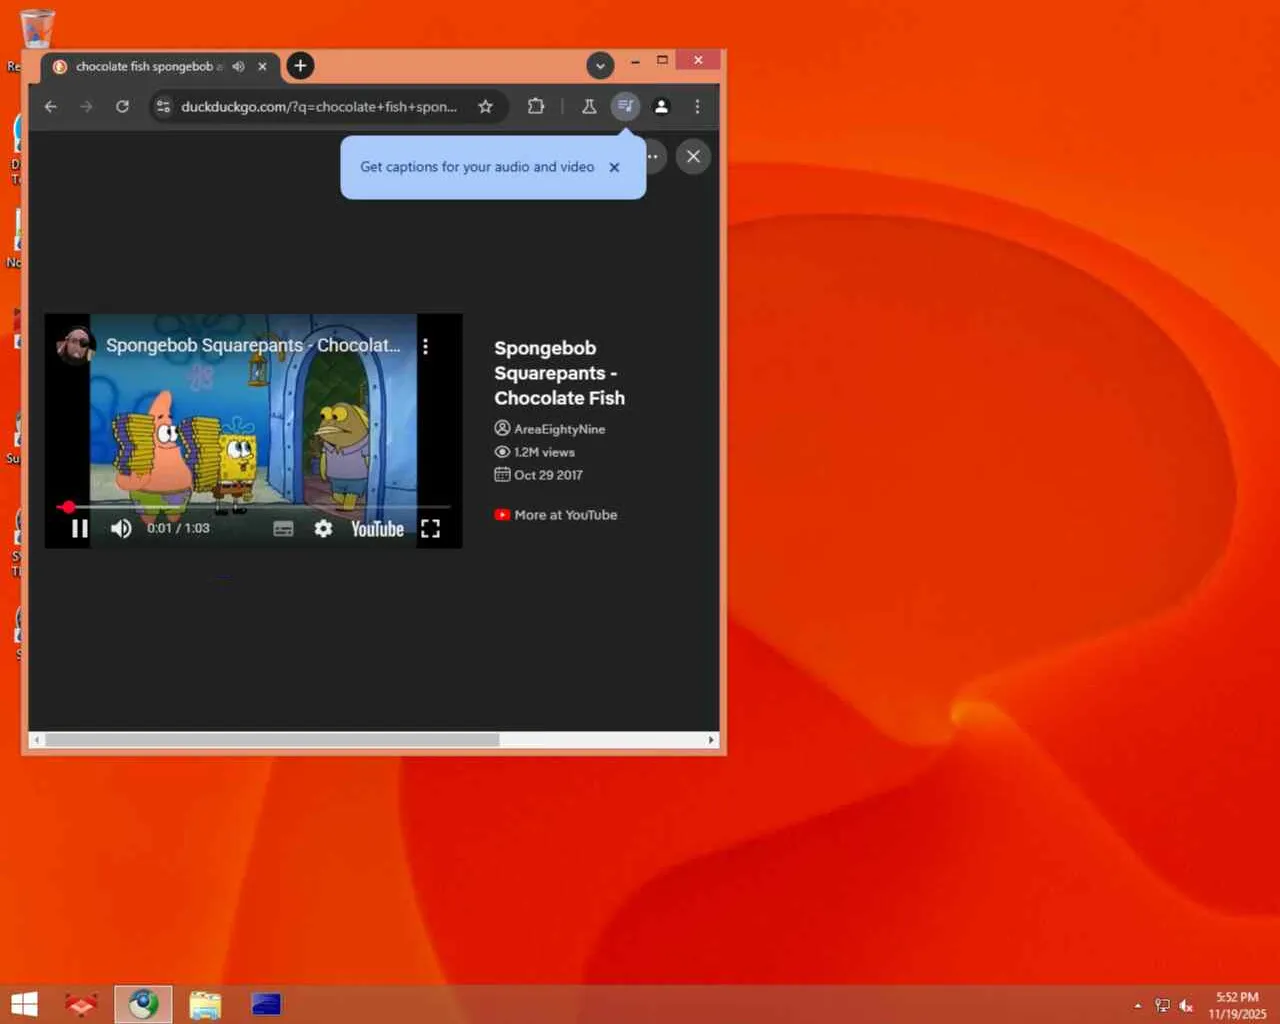Click the channel avatar in video player

[74, 346]
